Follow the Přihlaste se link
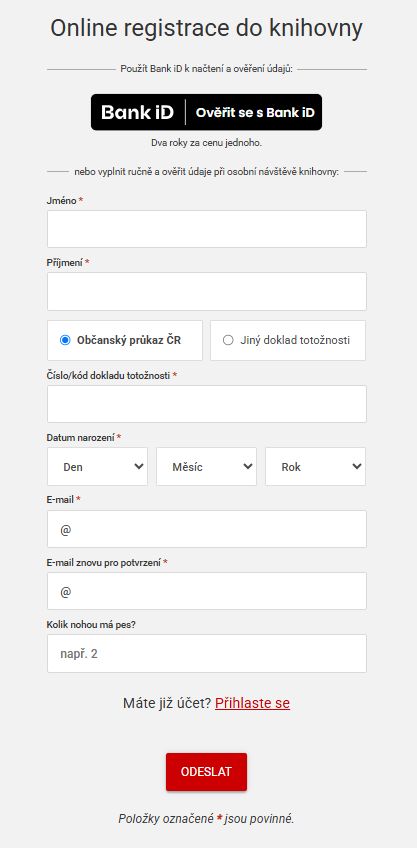The image size is (417, 848). 253,703
